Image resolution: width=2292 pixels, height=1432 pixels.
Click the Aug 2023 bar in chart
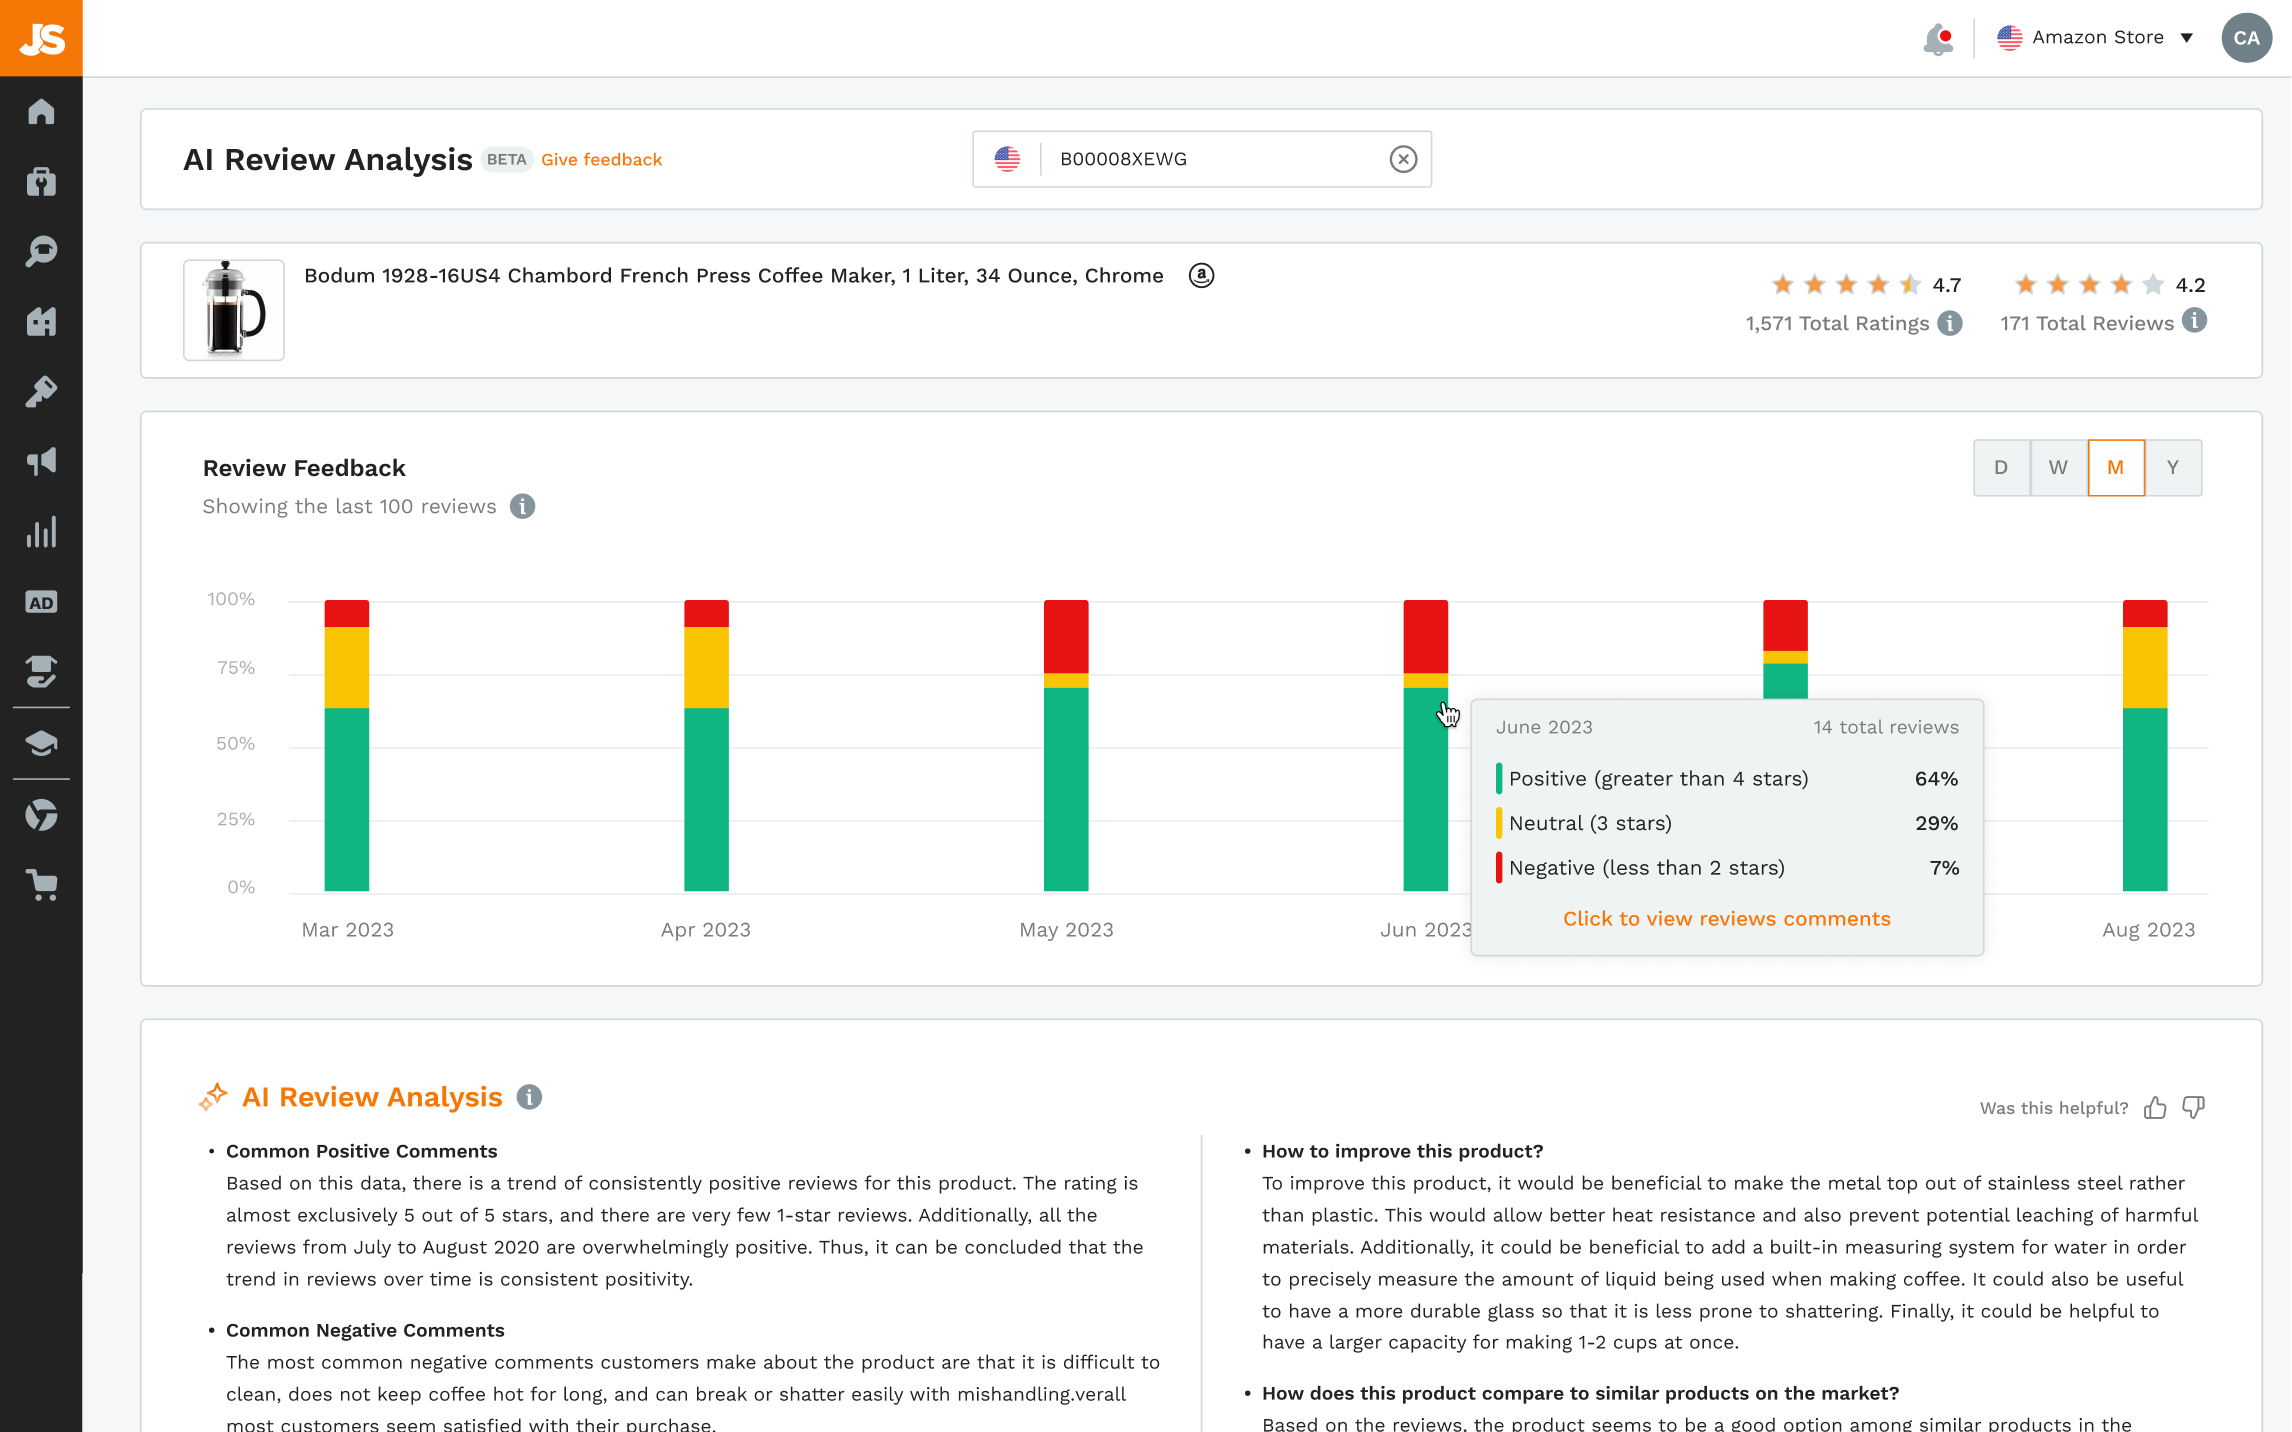coord(2145,745)
